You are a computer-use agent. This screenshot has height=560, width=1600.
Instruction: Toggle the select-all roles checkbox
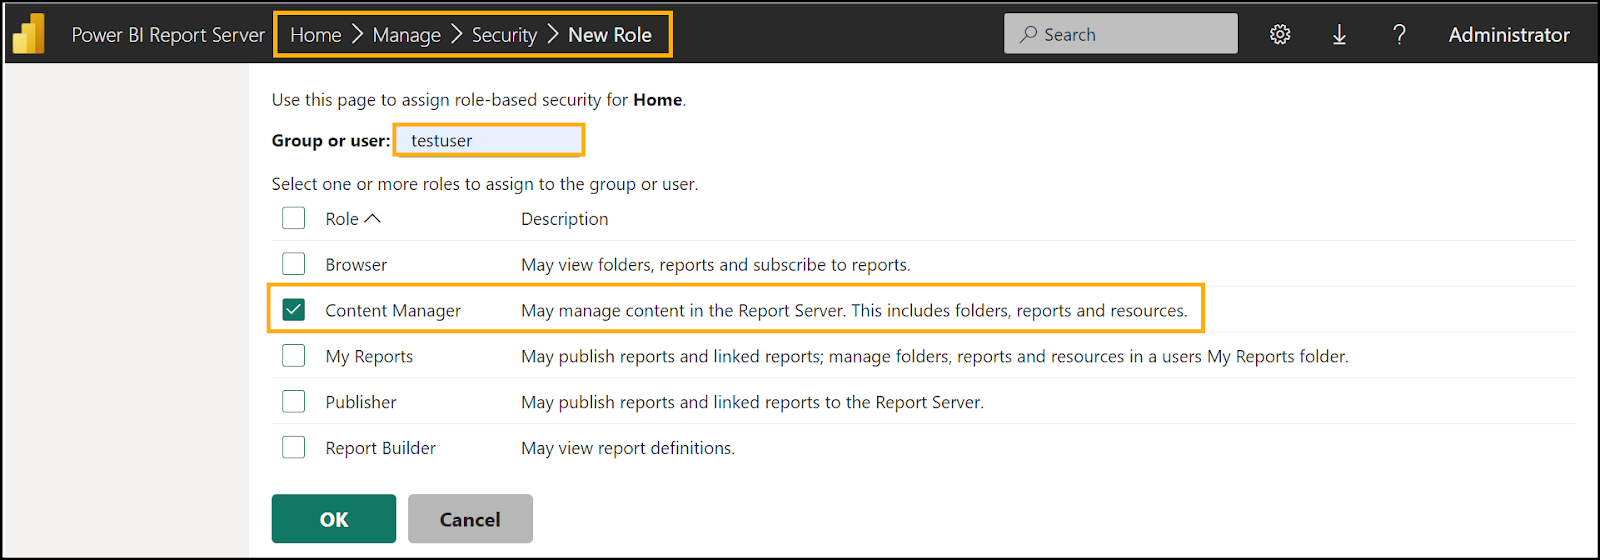(293, 218)
